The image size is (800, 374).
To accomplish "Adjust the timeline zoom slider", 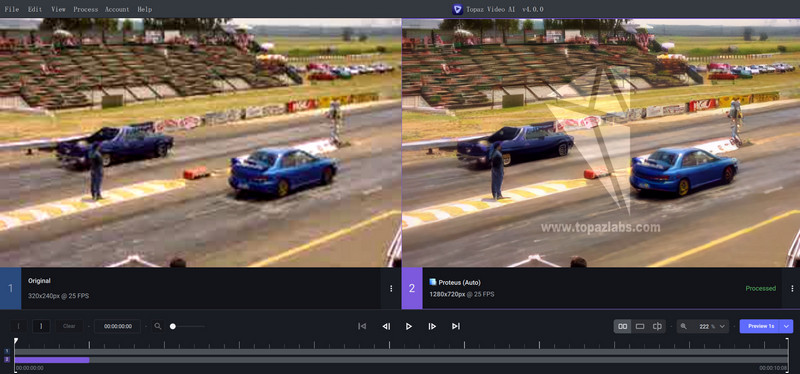I will click(x=187, y=326).
